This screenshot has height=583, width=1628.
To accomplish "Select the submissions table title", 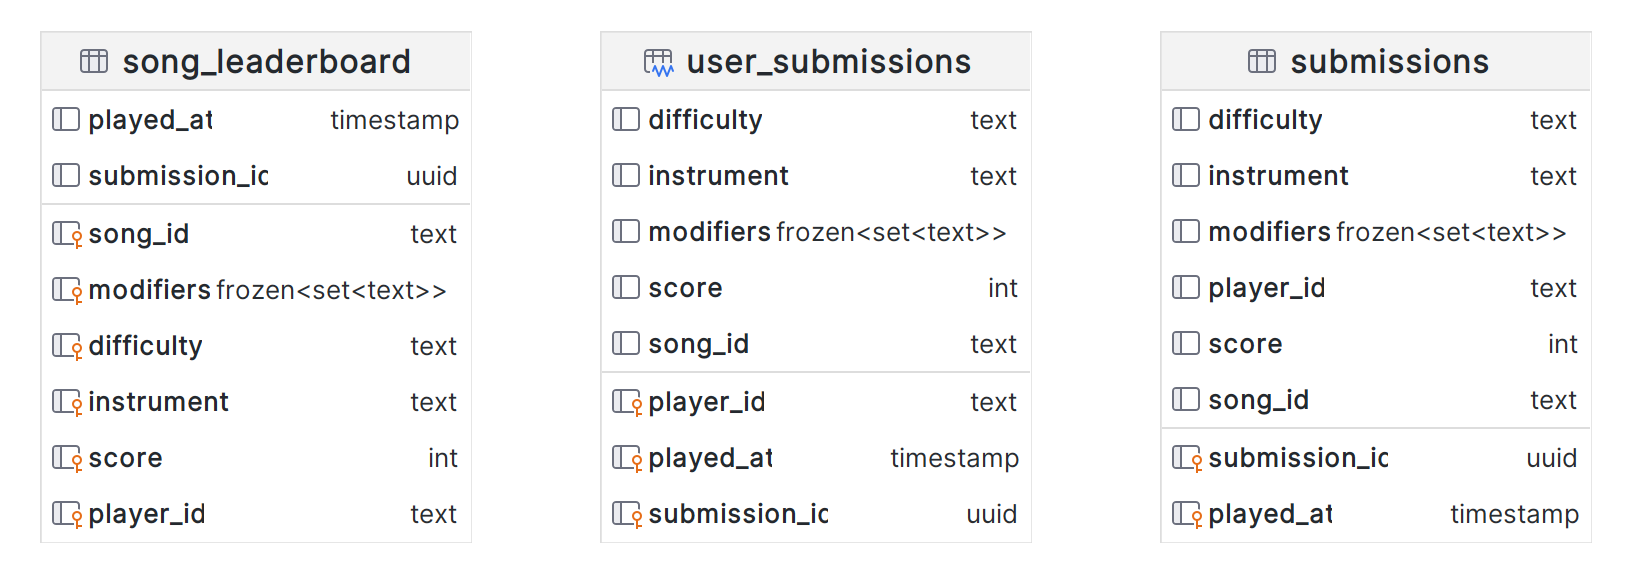I will coord(1389,62).
